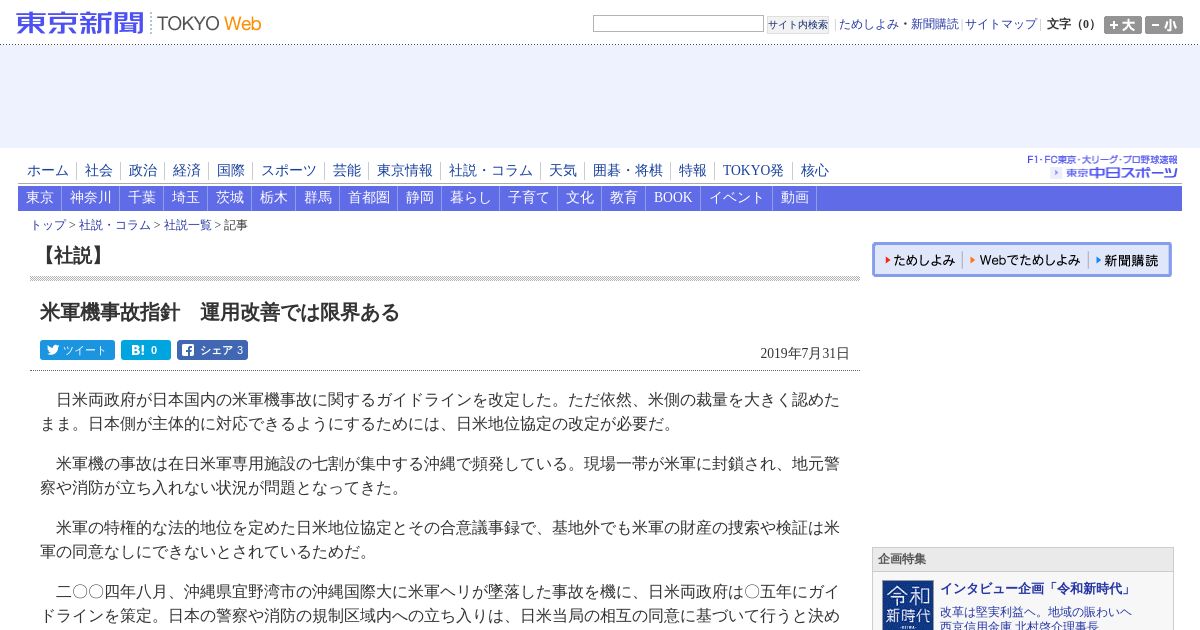
Task: Open the TOKYO発 section
Action: pos(754,171)
